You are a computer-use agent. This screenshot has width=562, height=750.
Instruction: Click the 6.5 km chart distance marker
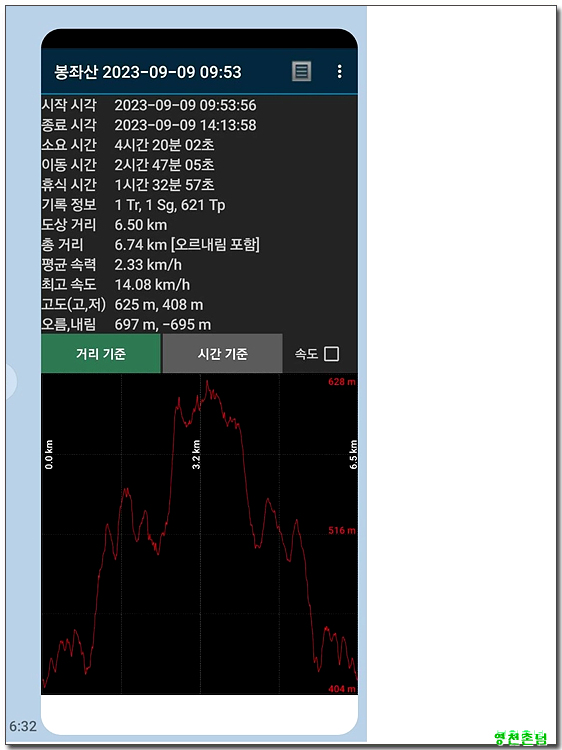coord(353,454)
